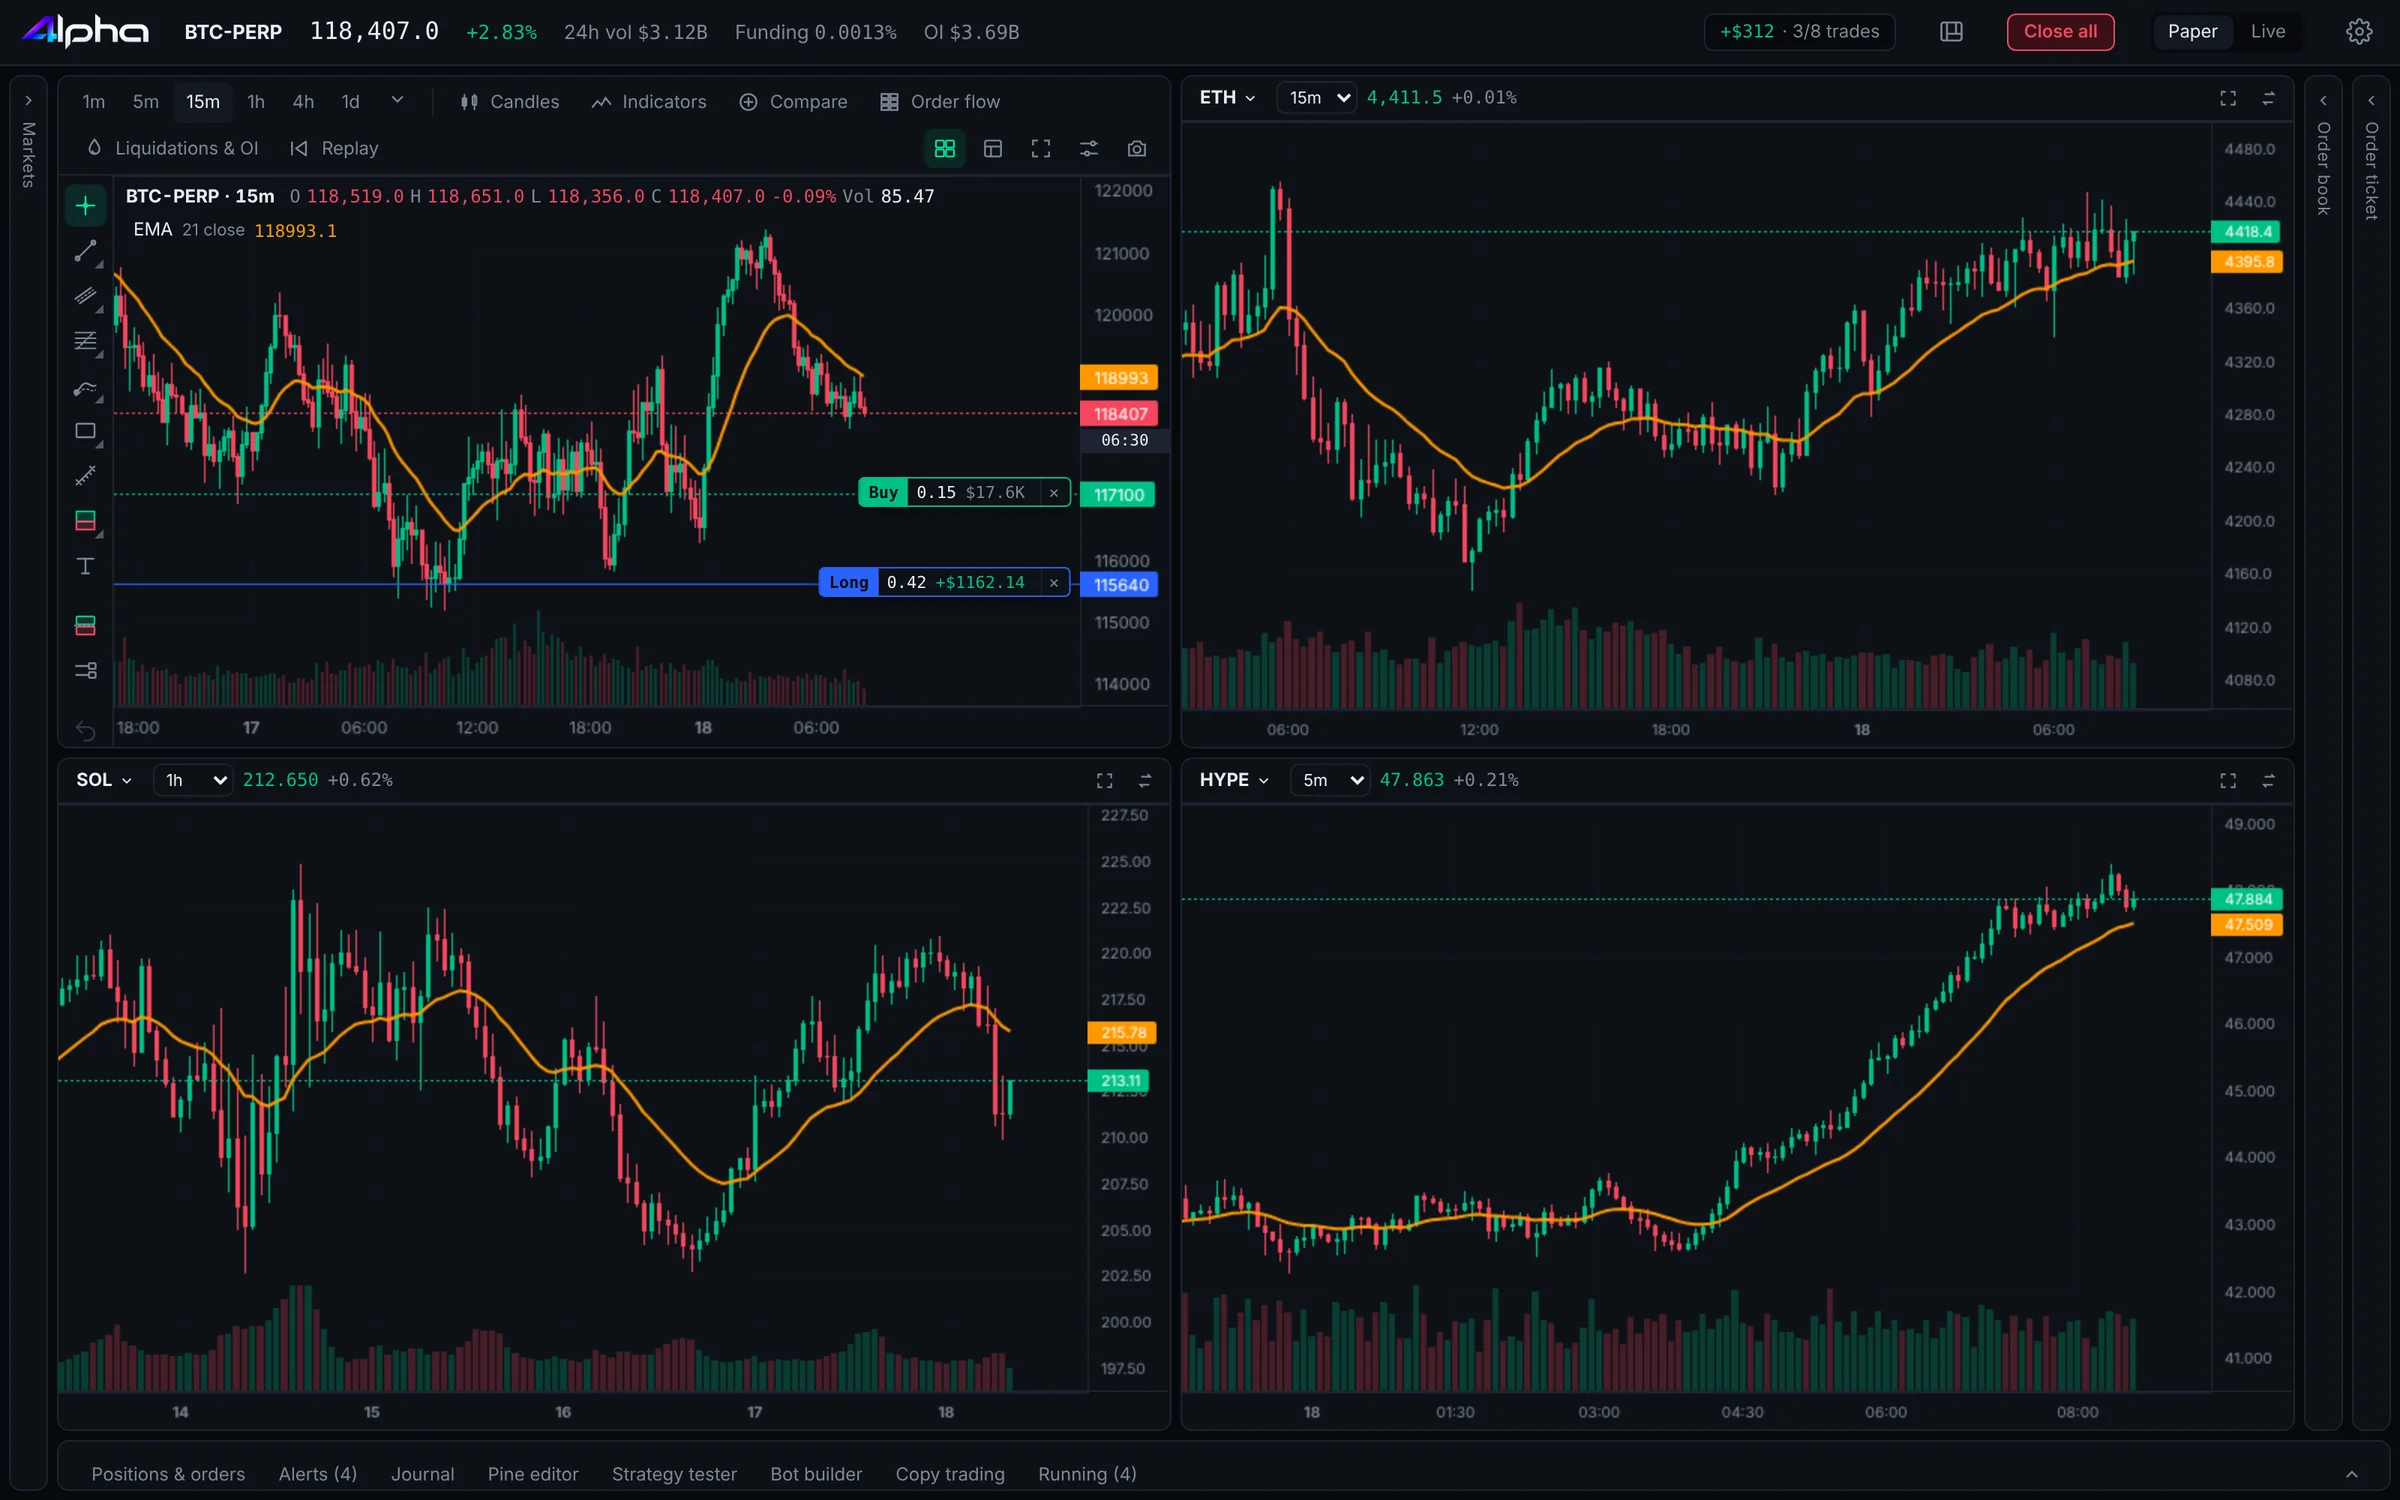Image resolution: width=2400 pixels, height=1500 pixels.
Task: Open the Indicators menu
Action: [x=649, y=102]
